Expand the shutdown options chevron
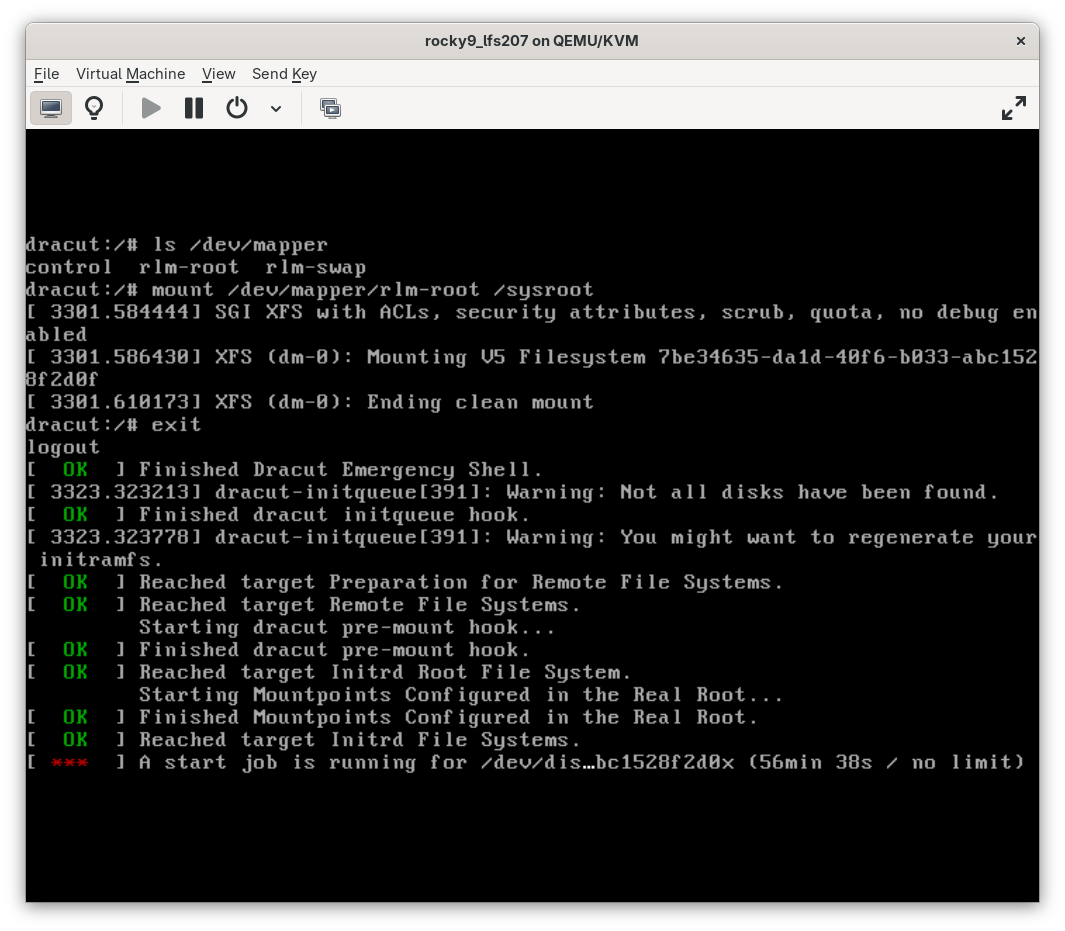 pyautogui.click(x=277, y=110)
